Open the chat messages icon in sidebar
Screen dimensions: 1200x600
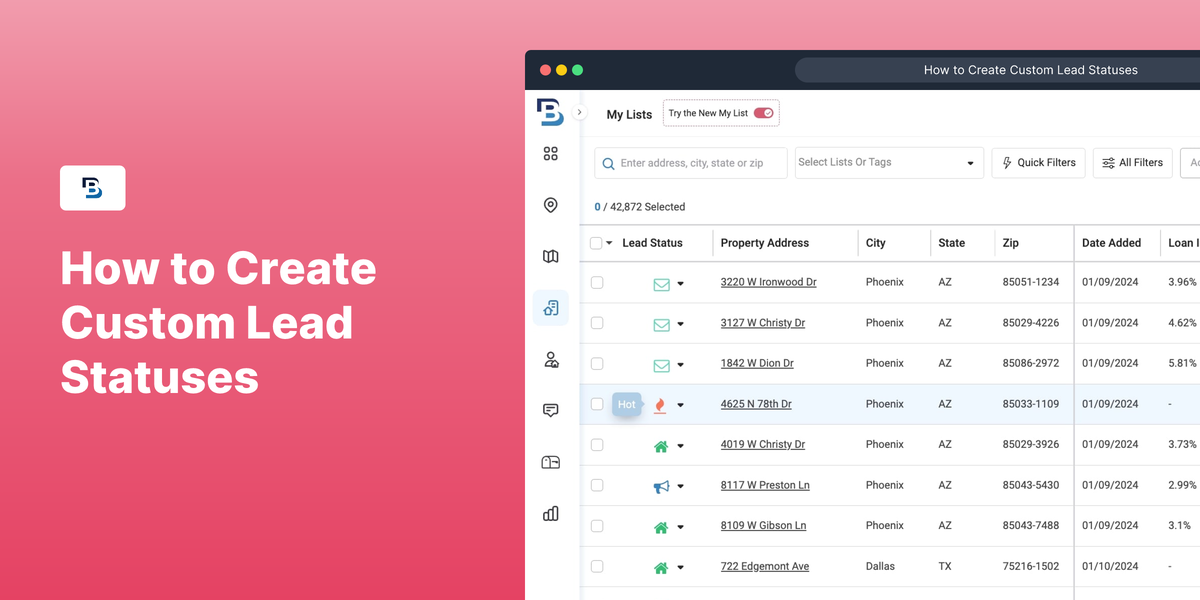point(550,410)
